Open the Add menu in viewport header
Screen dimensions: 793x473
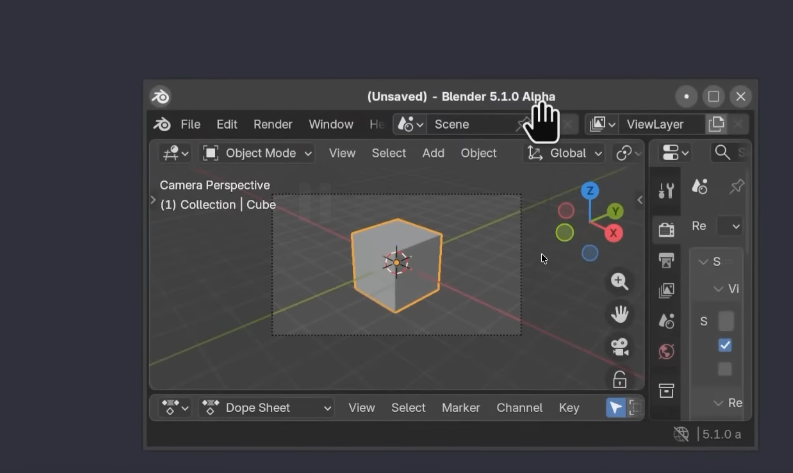coord(433,153)
